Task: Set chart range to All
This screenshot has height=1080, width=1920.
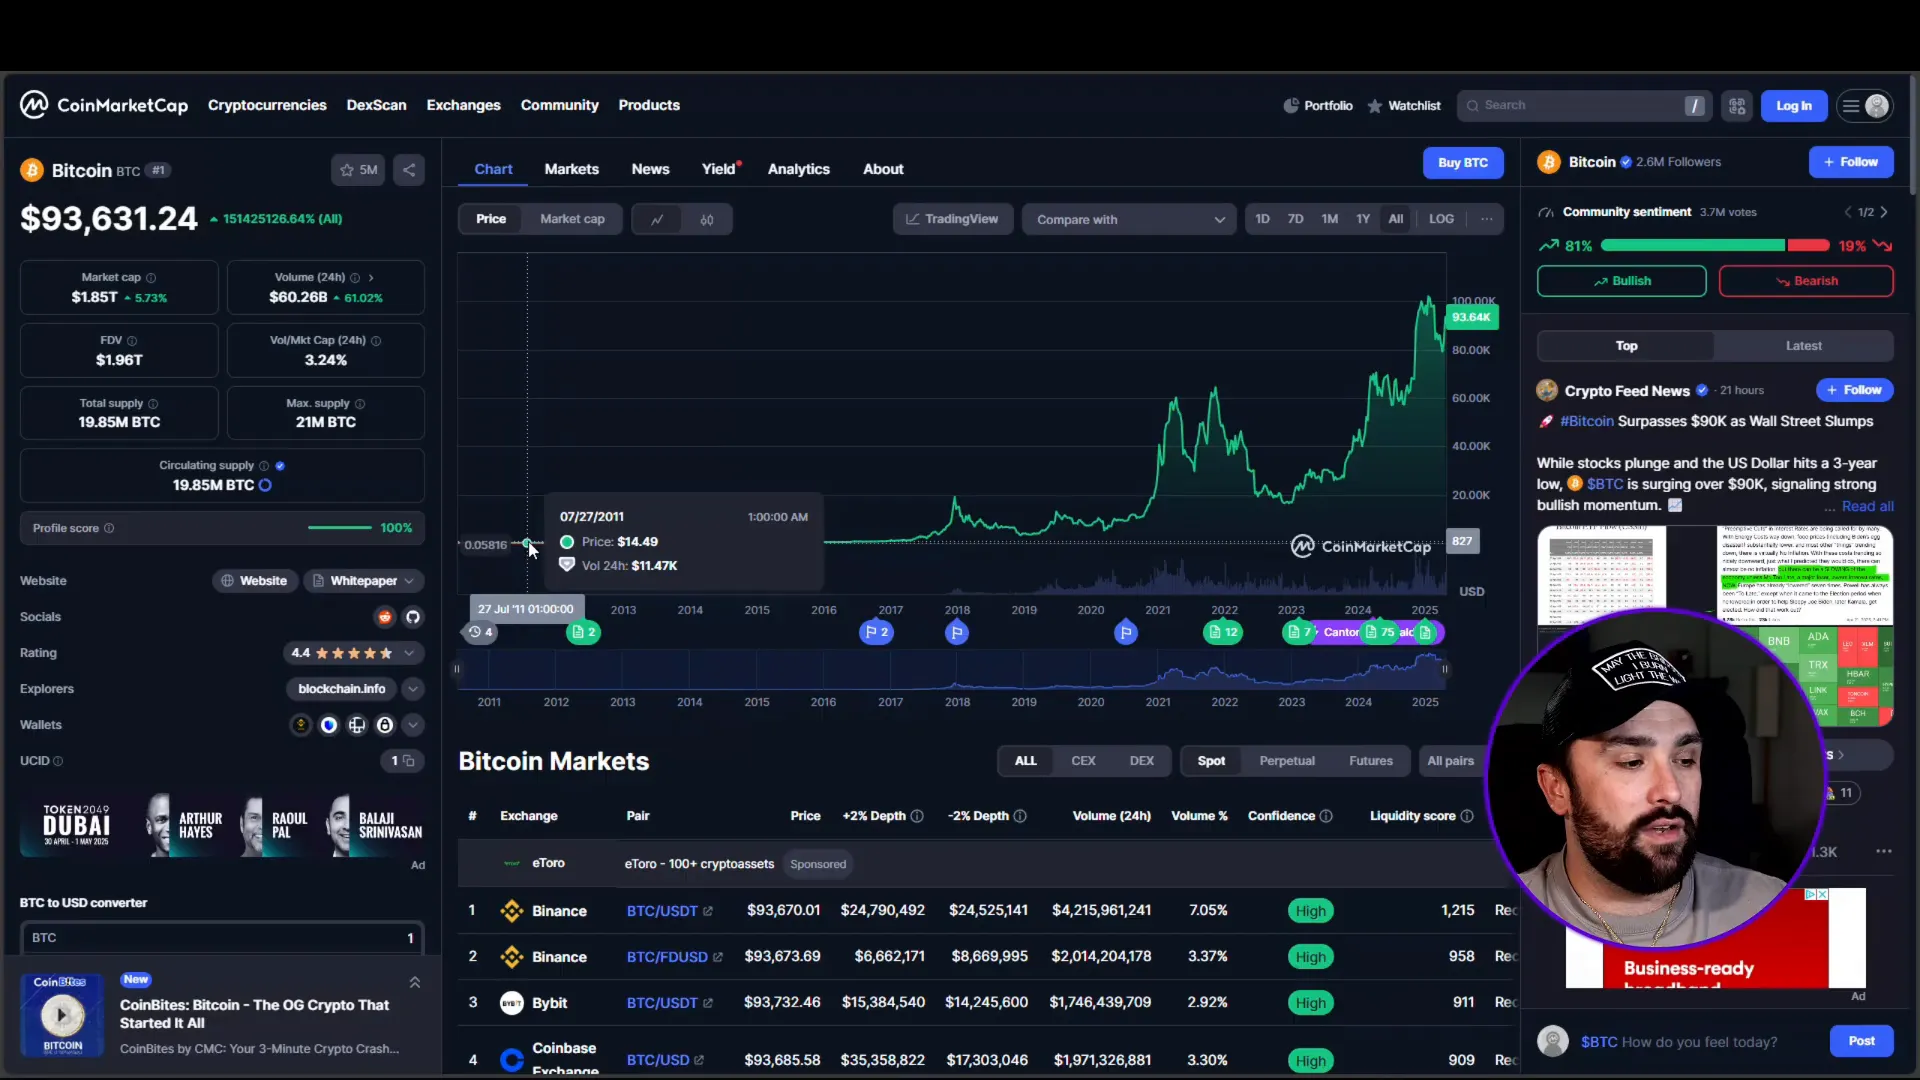Action: (1396, 219)
